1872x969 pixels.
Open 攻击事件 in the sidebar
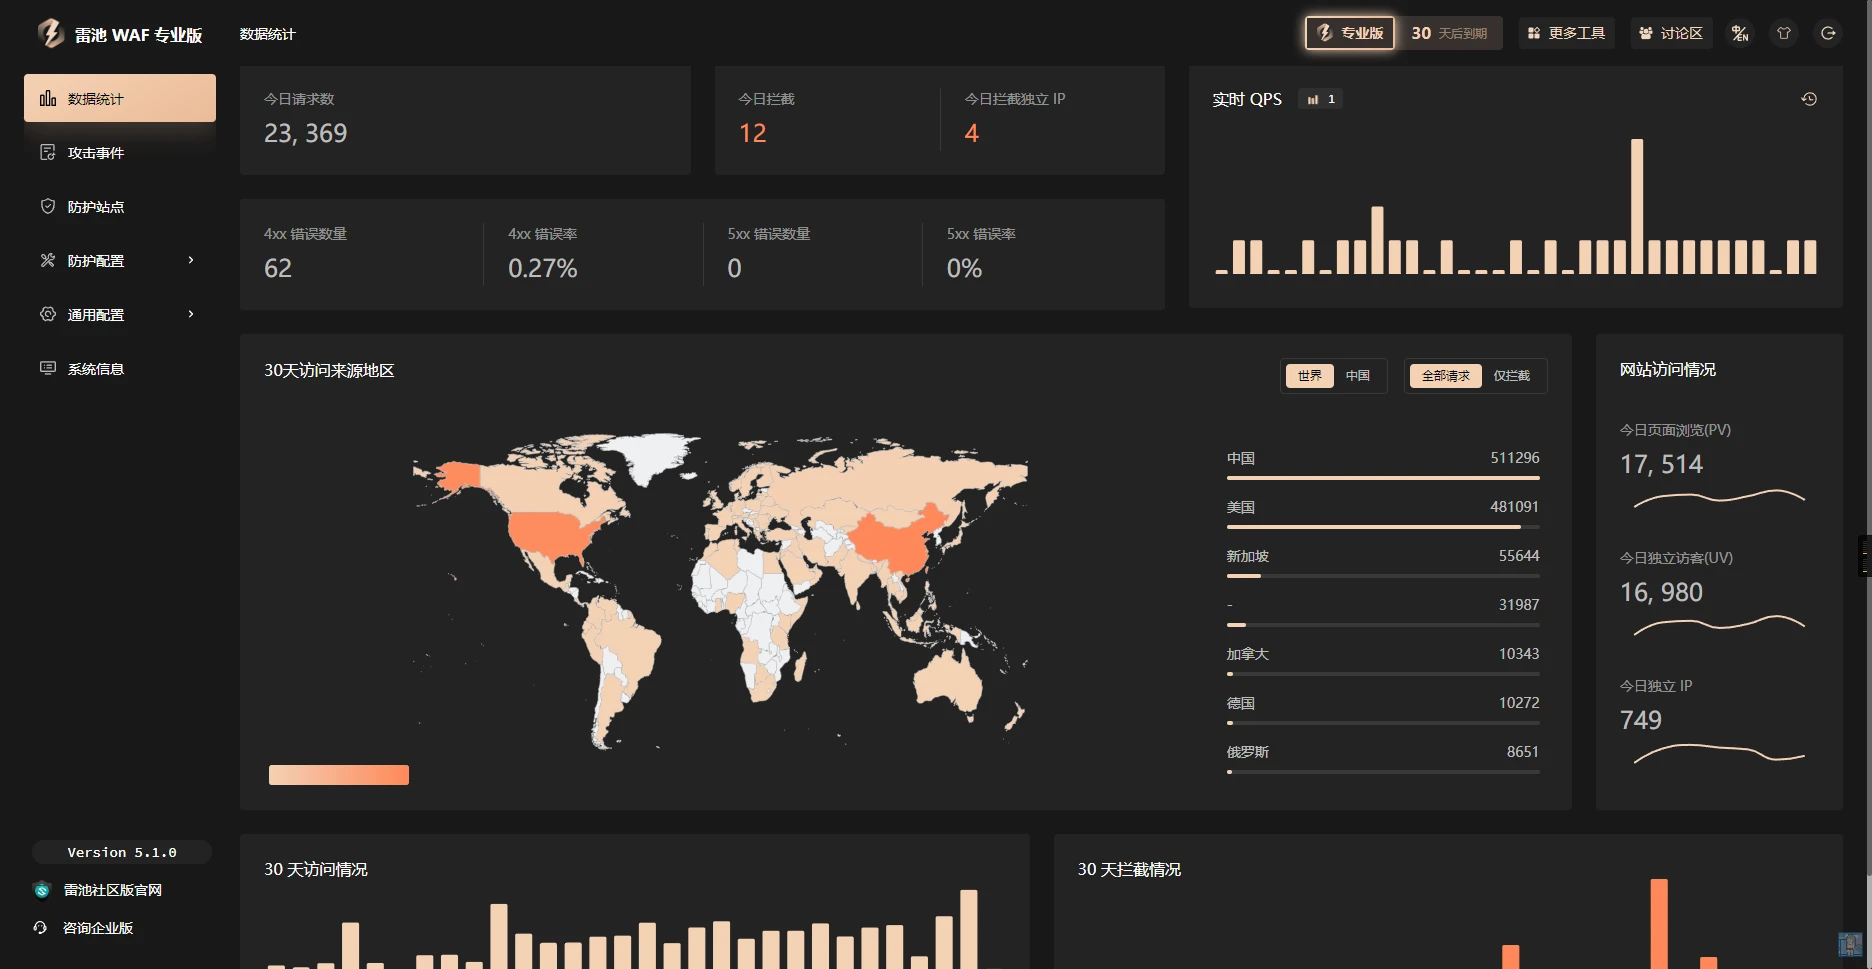pyautogui.click(x=96, y=153)
